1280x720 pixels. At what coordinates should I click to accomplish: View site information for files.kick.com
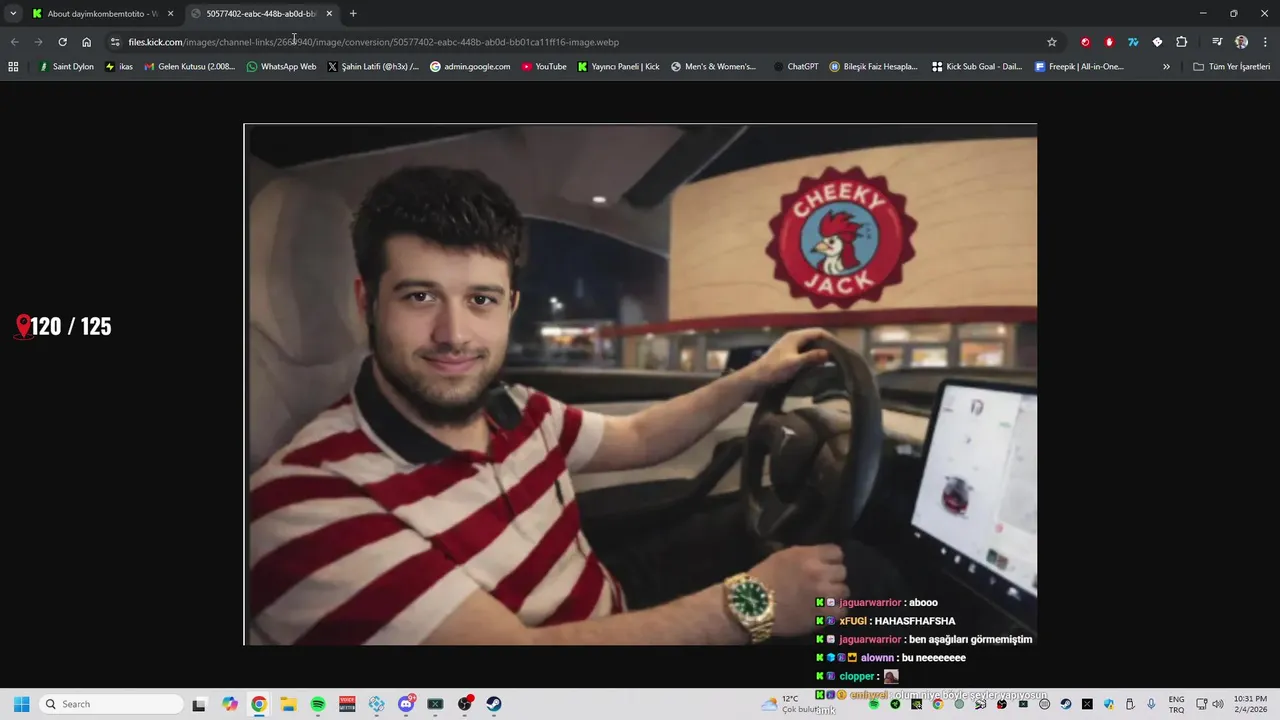pyautogui.click(x=115, y=42)
